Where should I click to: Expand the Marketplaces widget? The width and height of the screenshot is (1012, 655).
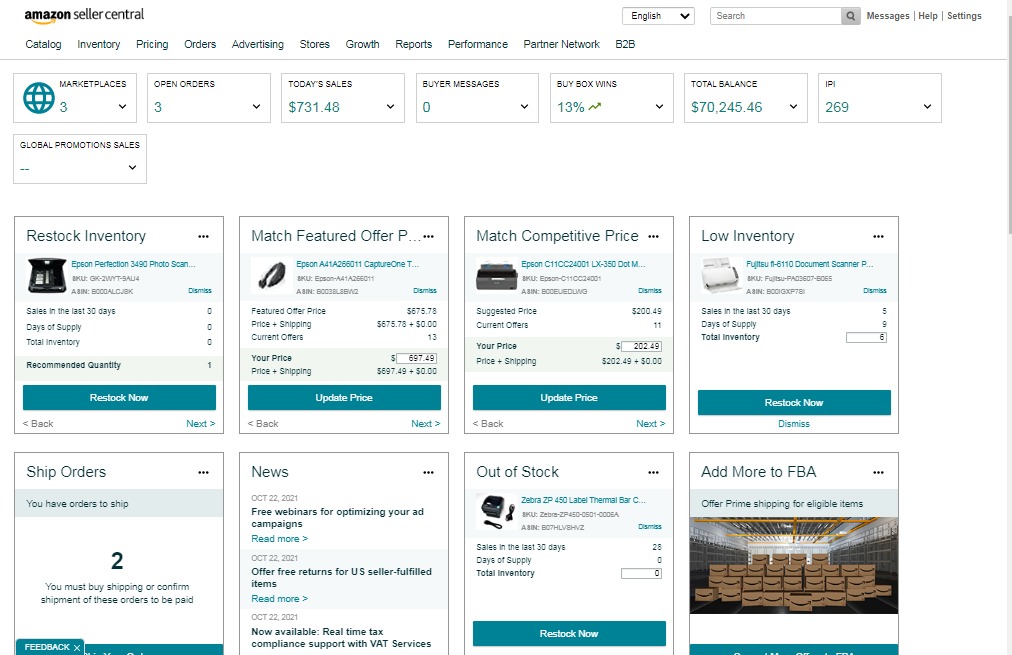pyautogui.click(x=122, y=106)
